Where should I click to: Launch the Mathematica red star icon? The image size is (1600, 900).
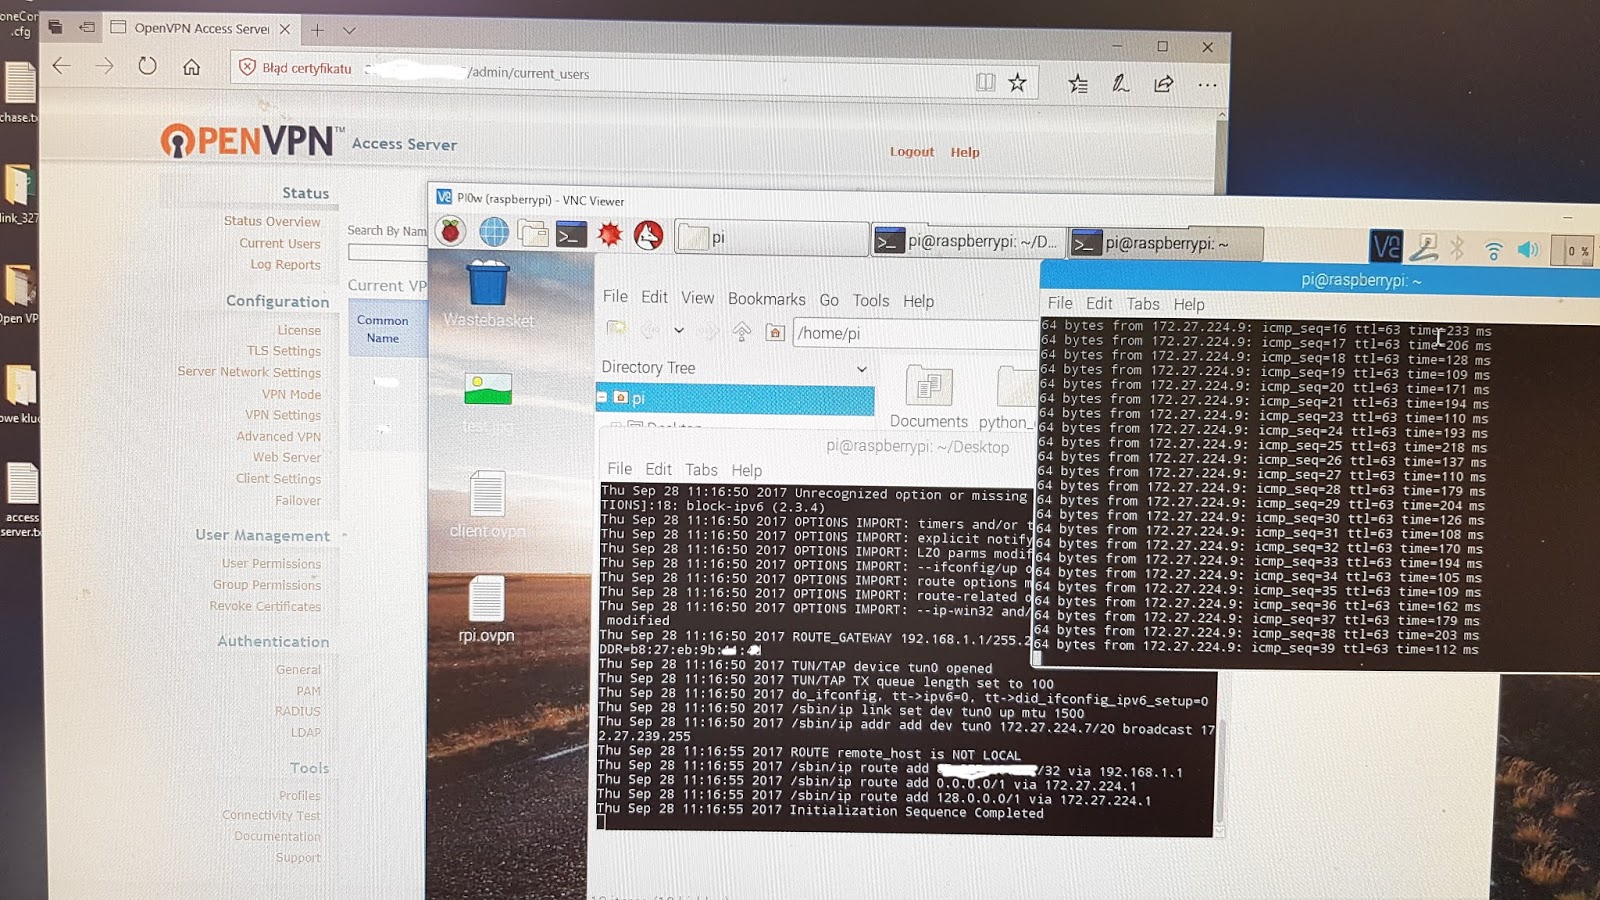(x=609, y=235)
